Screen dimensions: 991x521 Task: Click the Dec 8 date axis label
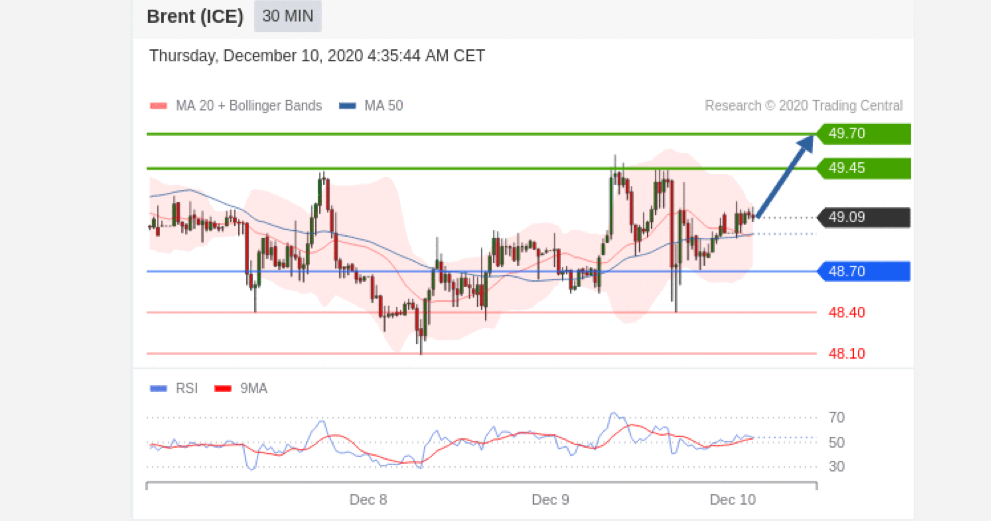(x=368, y=500)
